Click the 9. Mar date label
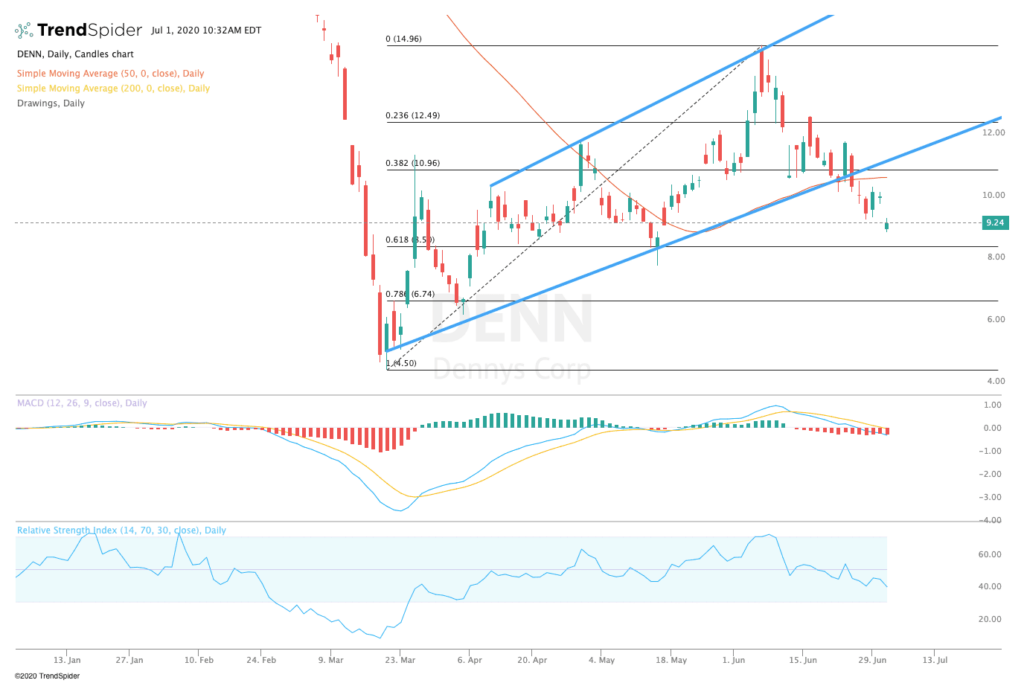The width and height of the screenshot is (1024, 683). [x=330, y=660]
